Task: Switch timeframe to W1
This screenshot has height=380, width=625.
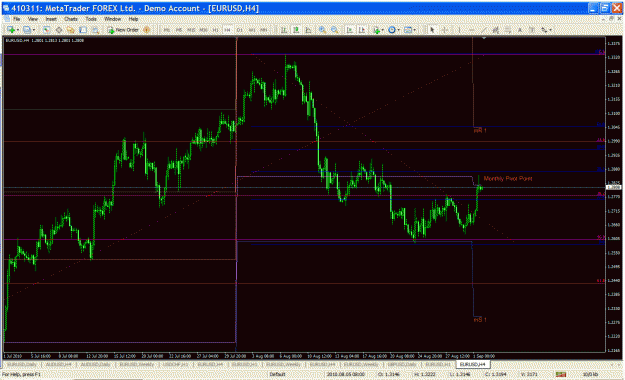Action: (252, 30)
